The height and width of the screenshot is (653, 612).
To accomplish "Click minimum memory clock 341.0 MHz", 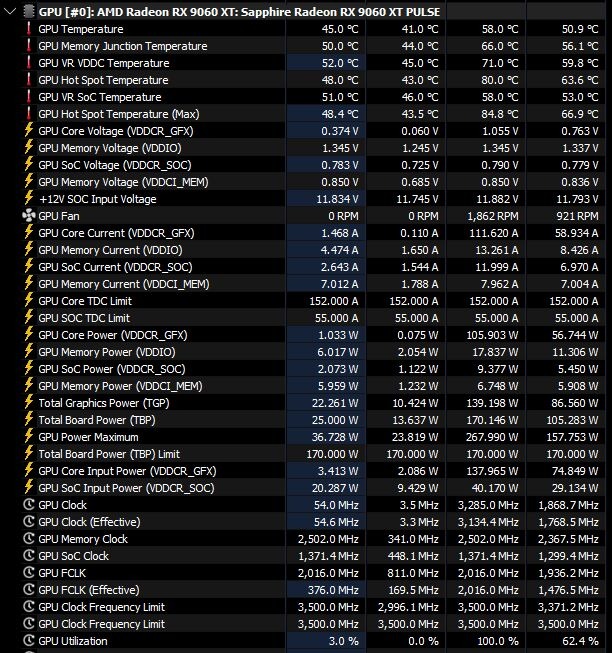I will coord(413,539).
